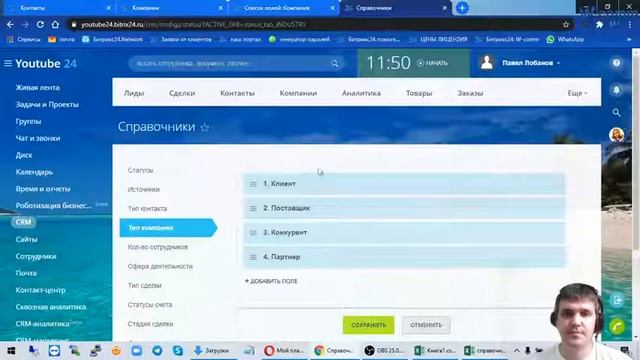Show more bookmarks with the chevron
Viewport: 640px width, 360px height.
(629, 39)
